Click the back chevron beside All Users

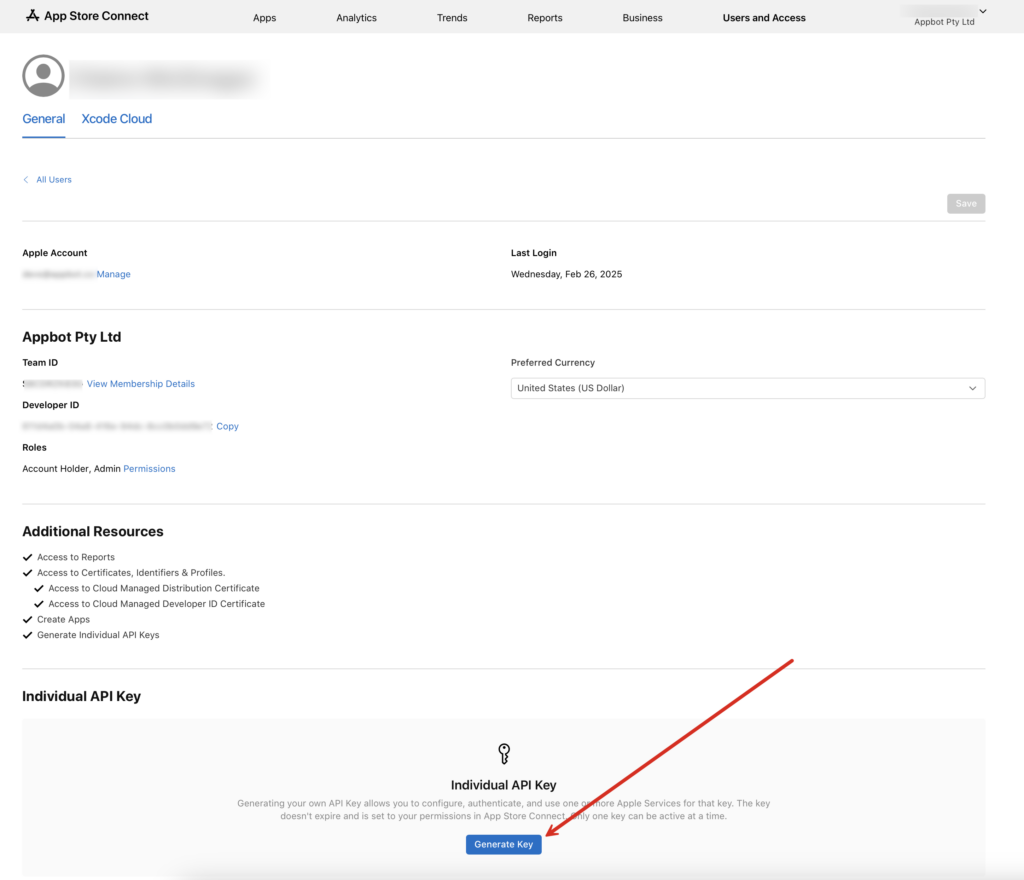click(25, 179)
